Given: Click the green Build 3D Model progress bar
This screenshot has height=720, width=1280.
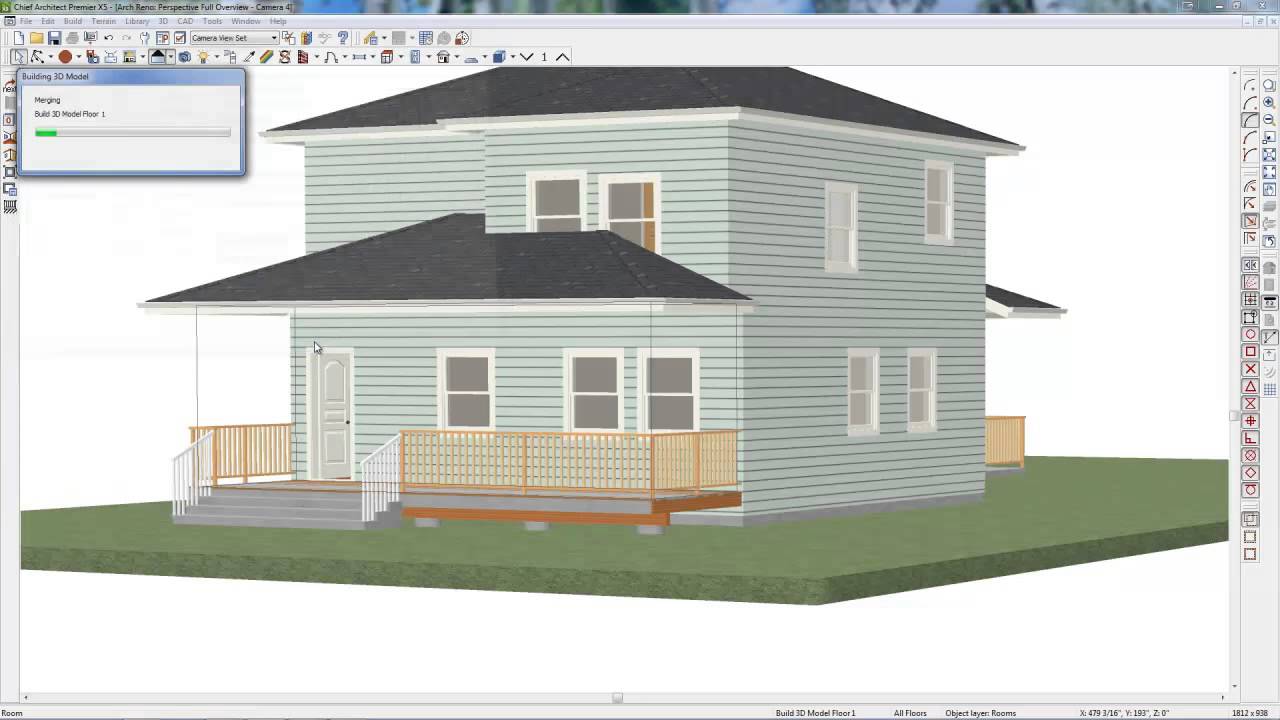Looking at the screenshot, I should click(132, 132).
